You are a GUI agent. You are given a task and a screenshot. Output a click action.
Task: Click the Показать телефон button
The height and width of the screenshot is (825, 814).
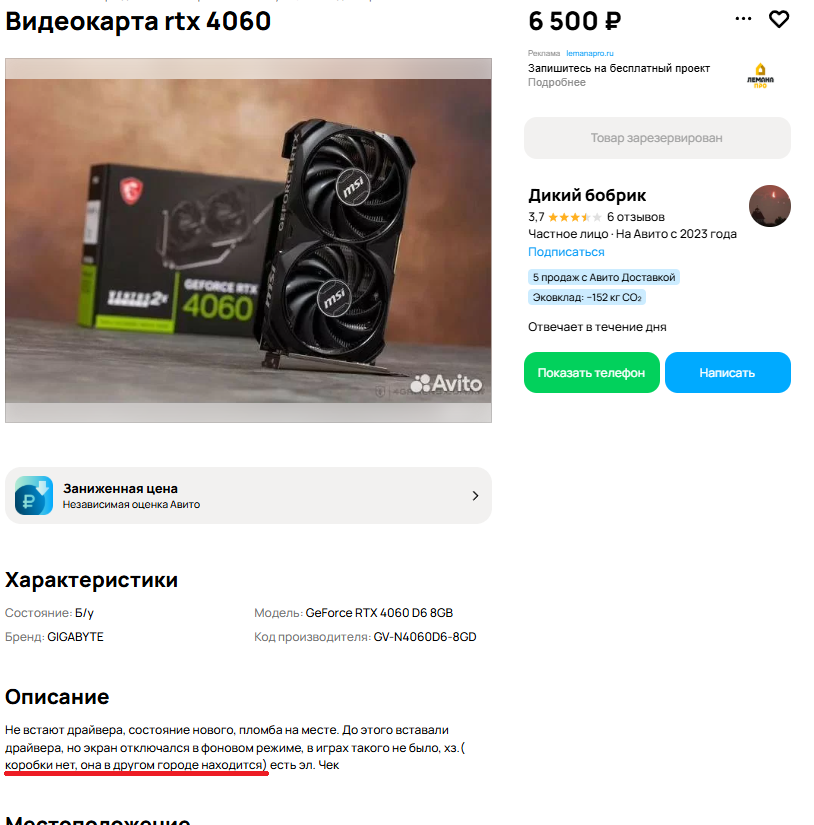click(591, 373)
